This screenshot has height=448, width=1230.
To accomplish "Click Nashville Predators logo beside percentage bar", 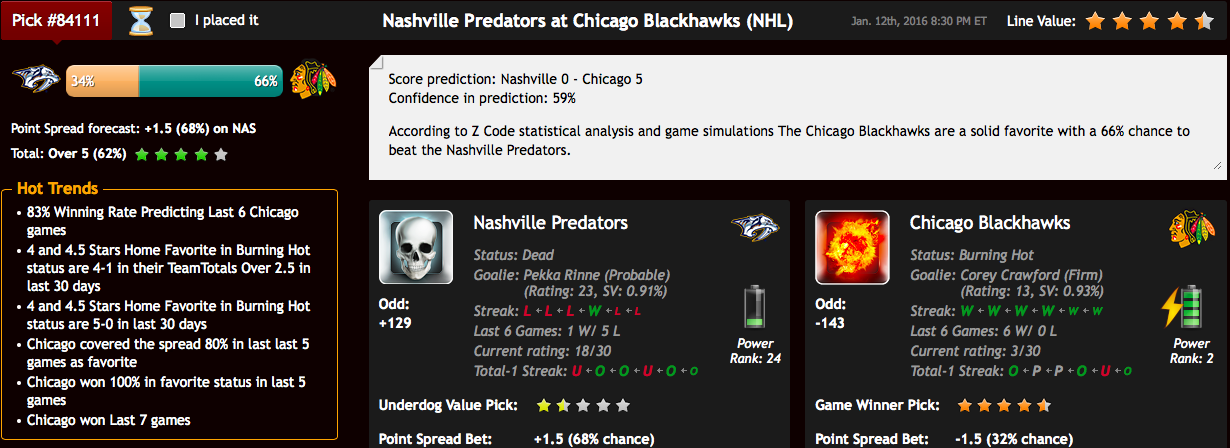I will click(x=36, y=81).
